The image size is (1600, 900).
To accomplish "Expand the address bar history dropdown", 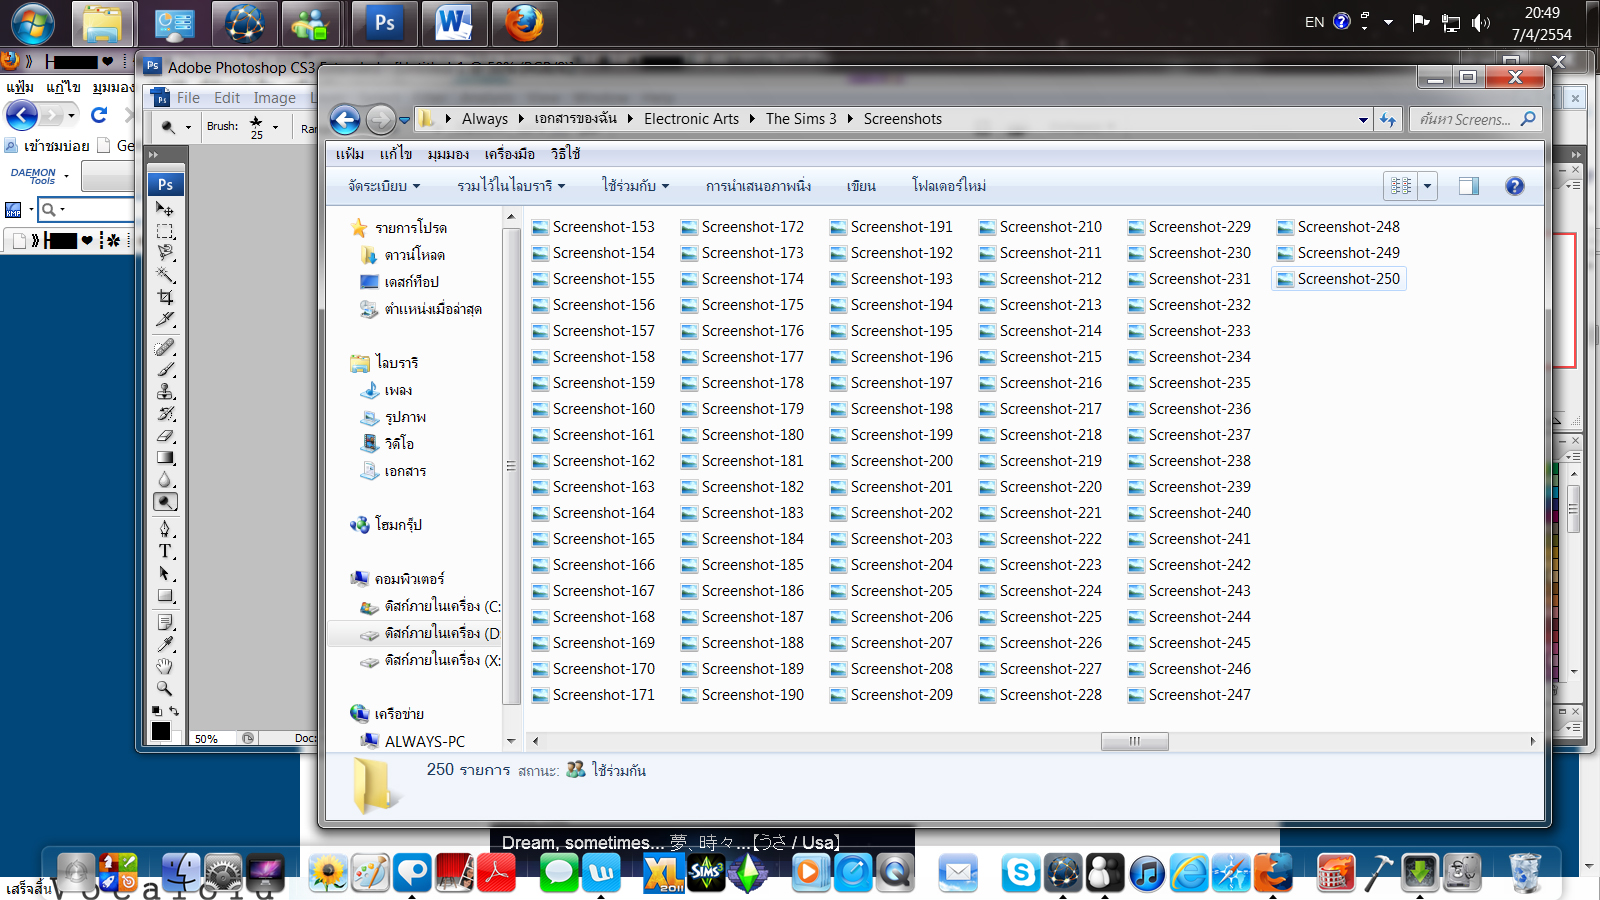I will coord(1363,120).
